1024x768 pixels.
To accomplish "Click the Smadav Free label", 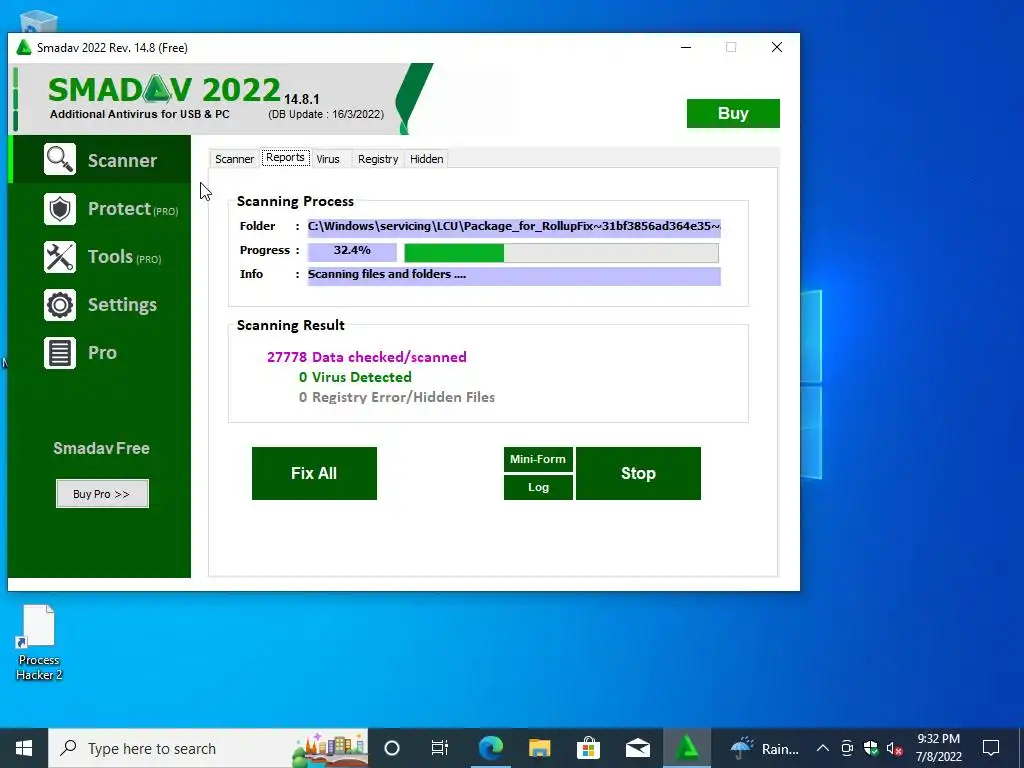I will (x=101, y=448).
